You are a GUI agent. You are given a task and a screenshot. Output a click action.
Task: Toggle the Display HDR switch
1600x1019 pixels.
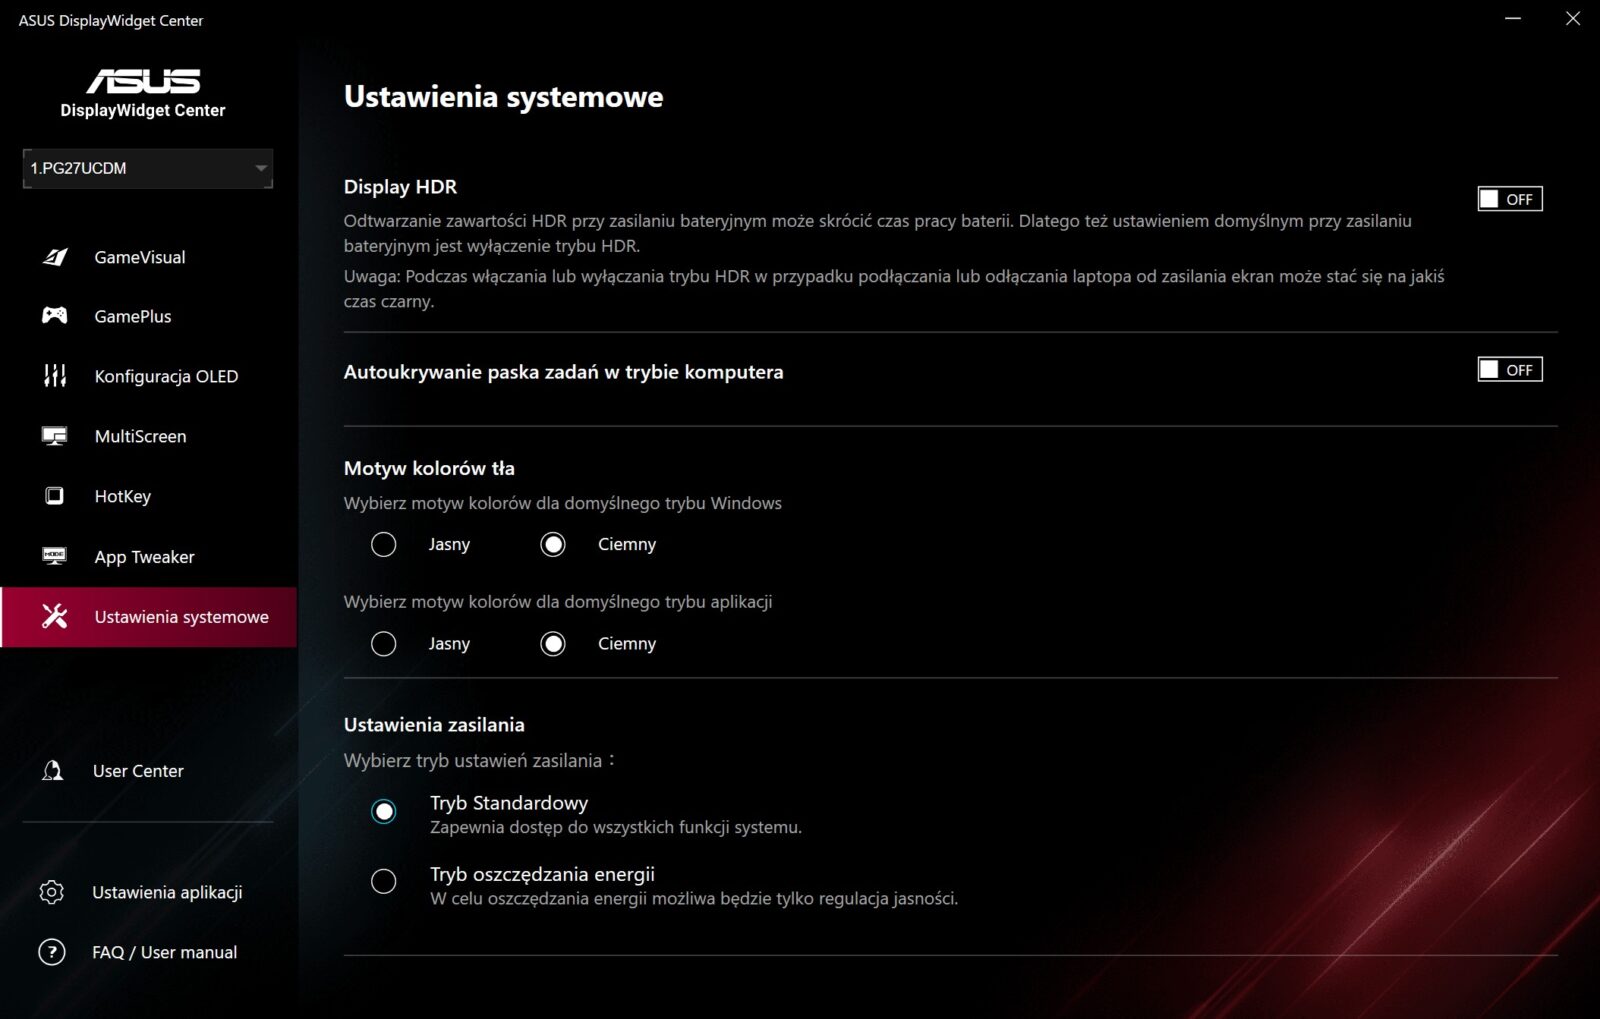tap(1510, 199)
